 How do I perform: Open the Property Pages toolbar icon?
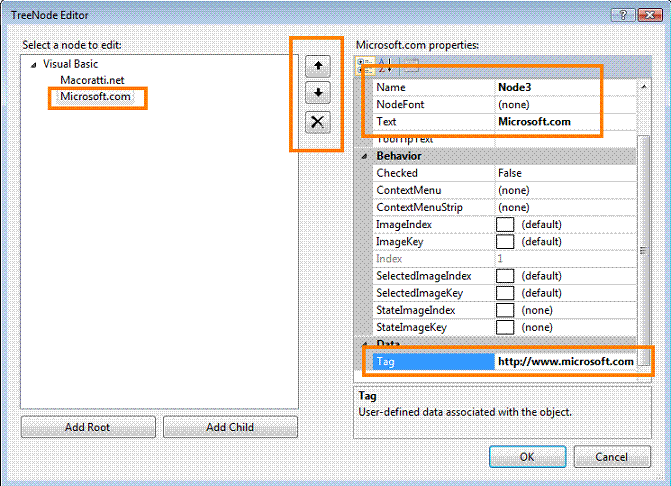click(x=411, y=66)
